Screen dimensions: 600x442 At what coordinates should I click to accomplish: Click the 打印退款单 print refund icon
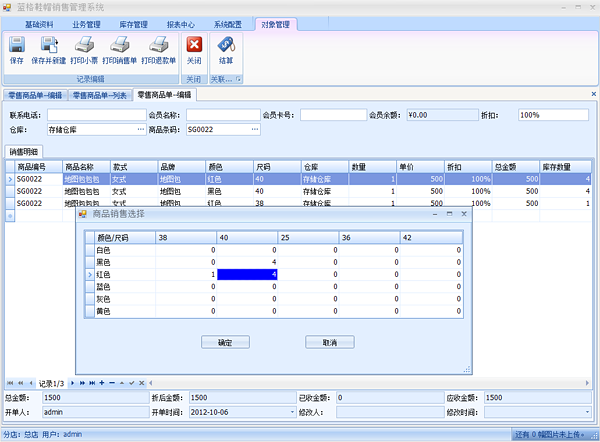pos(158,49)
